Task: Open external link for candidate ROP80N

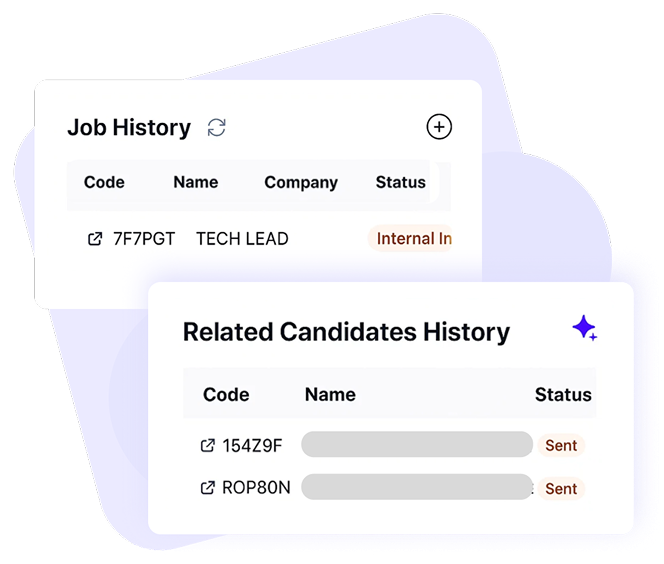Action: pos(208,488)
